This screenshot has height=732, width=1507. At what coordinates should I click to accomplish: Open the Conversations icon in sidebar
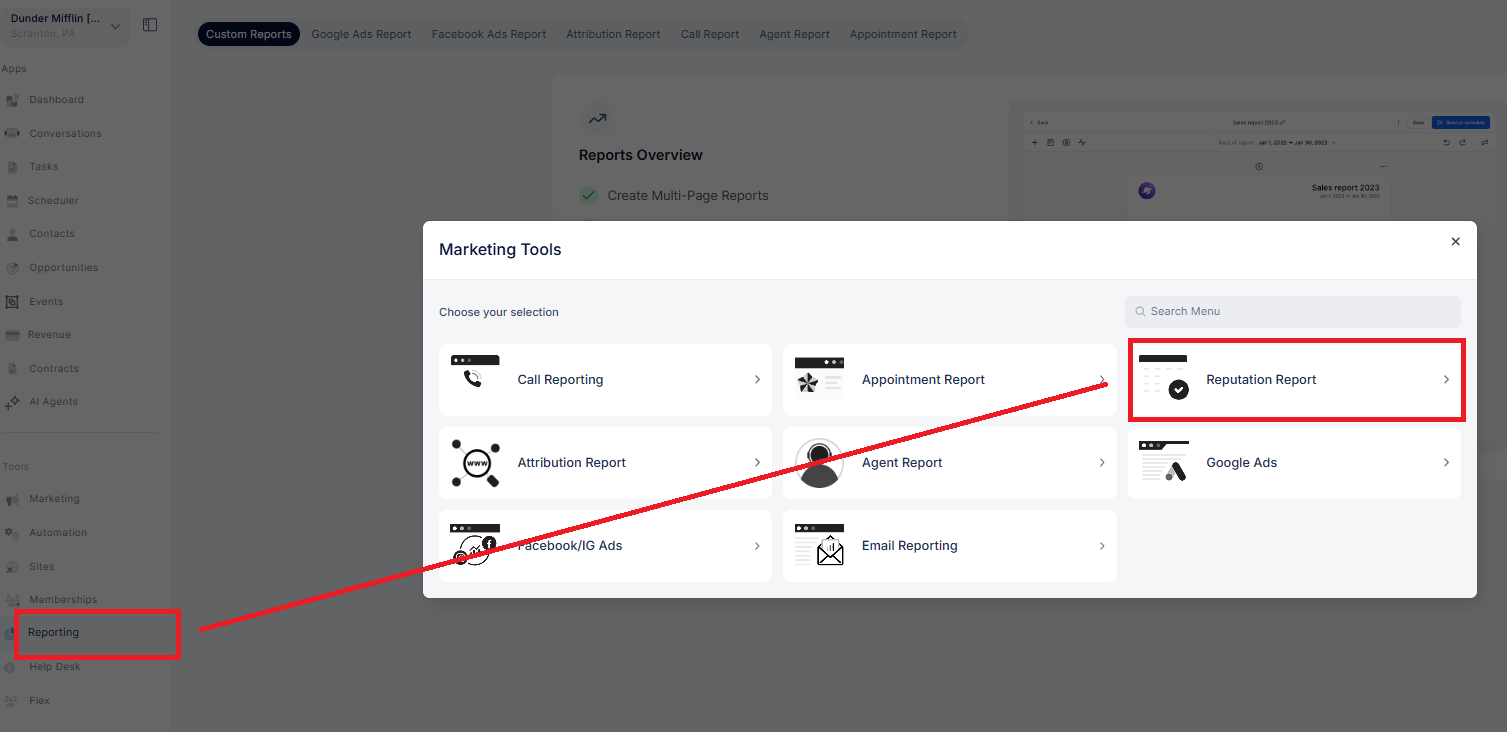pyautogui.click(x=12, y=134)
